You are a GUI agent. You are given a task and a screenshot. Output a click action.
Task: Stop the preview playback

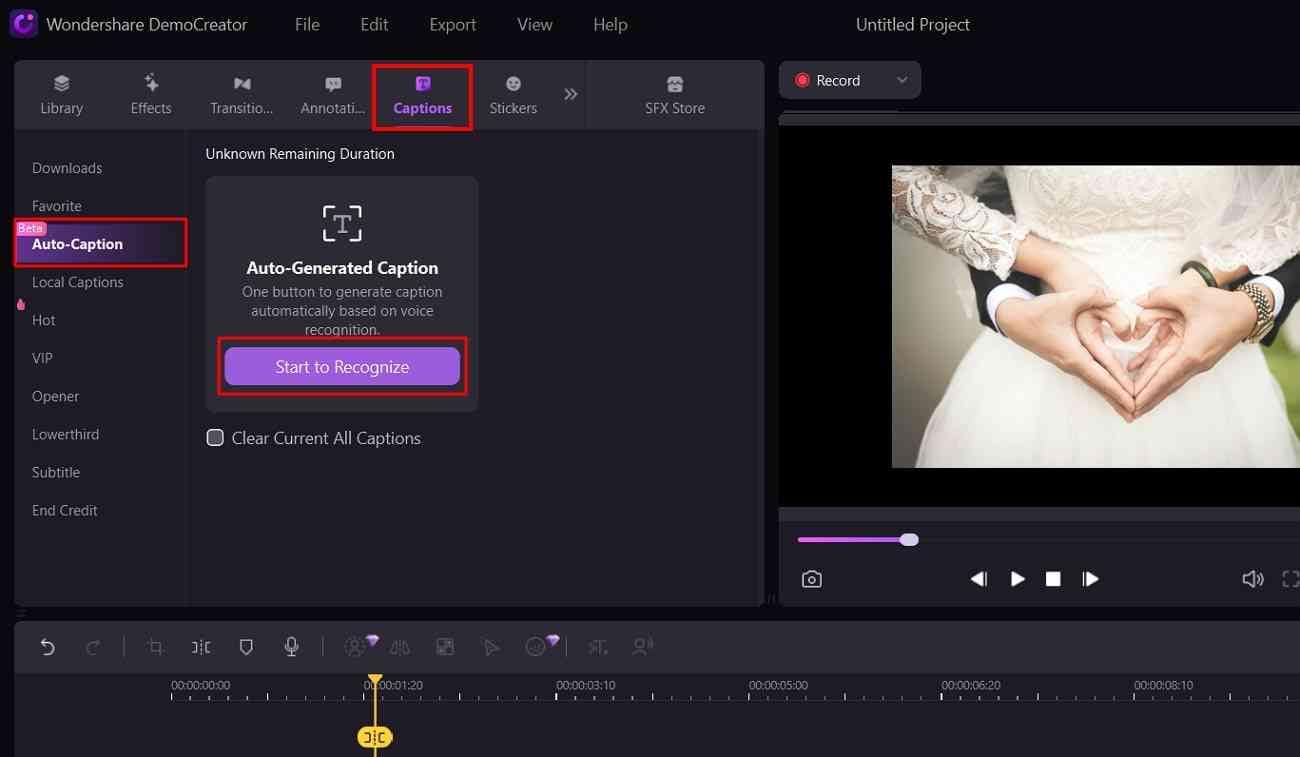[1053, 579]
